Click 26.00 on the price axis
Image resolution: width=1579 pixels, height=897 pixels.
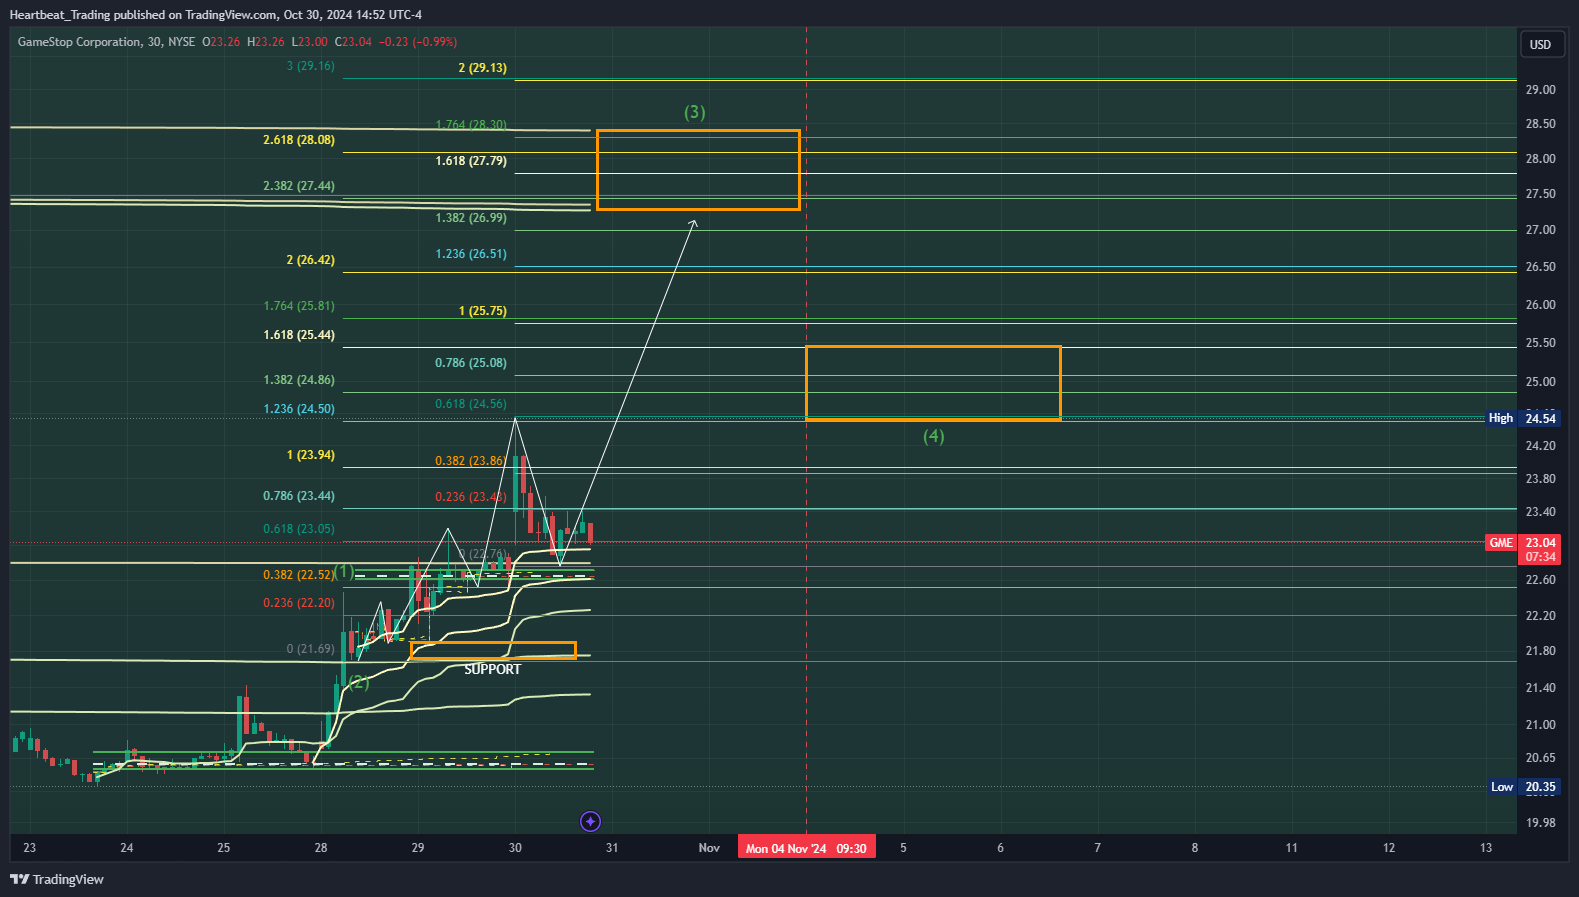[1540, 305]
